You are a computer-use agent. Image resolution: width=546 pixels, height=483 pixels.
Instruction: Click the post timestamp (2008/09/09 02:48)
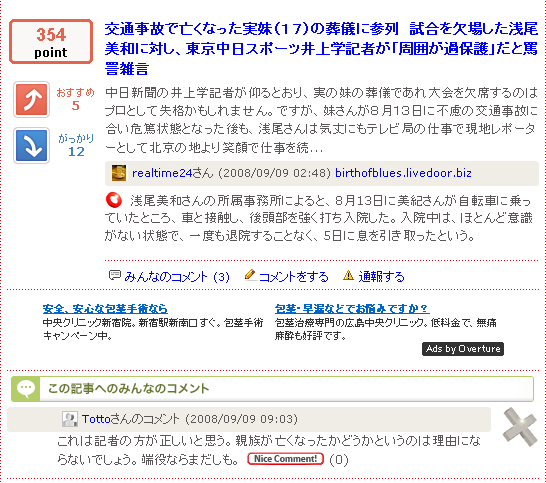274,173
